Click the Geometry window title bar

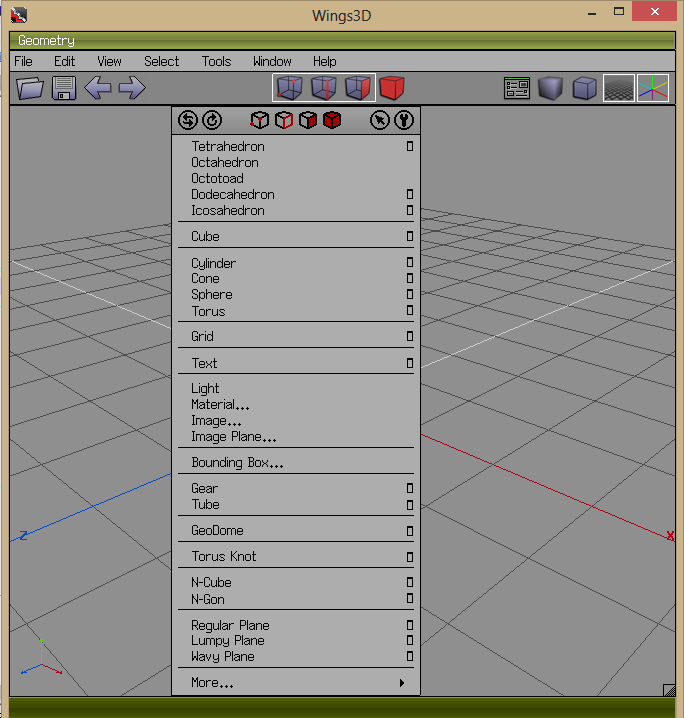(342, 40)
